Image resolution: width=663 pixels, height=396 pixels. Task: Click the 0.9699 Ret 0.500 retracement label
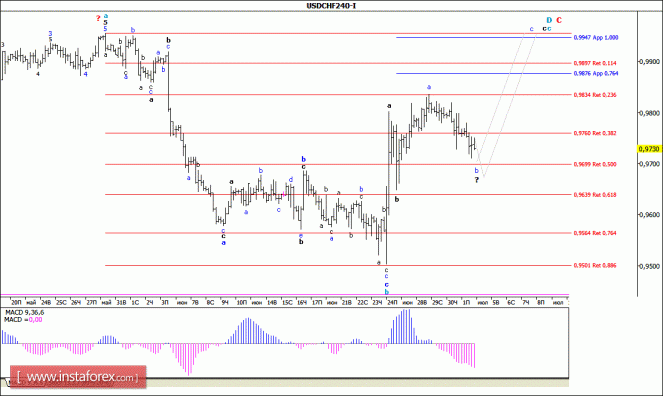[595, 164]
